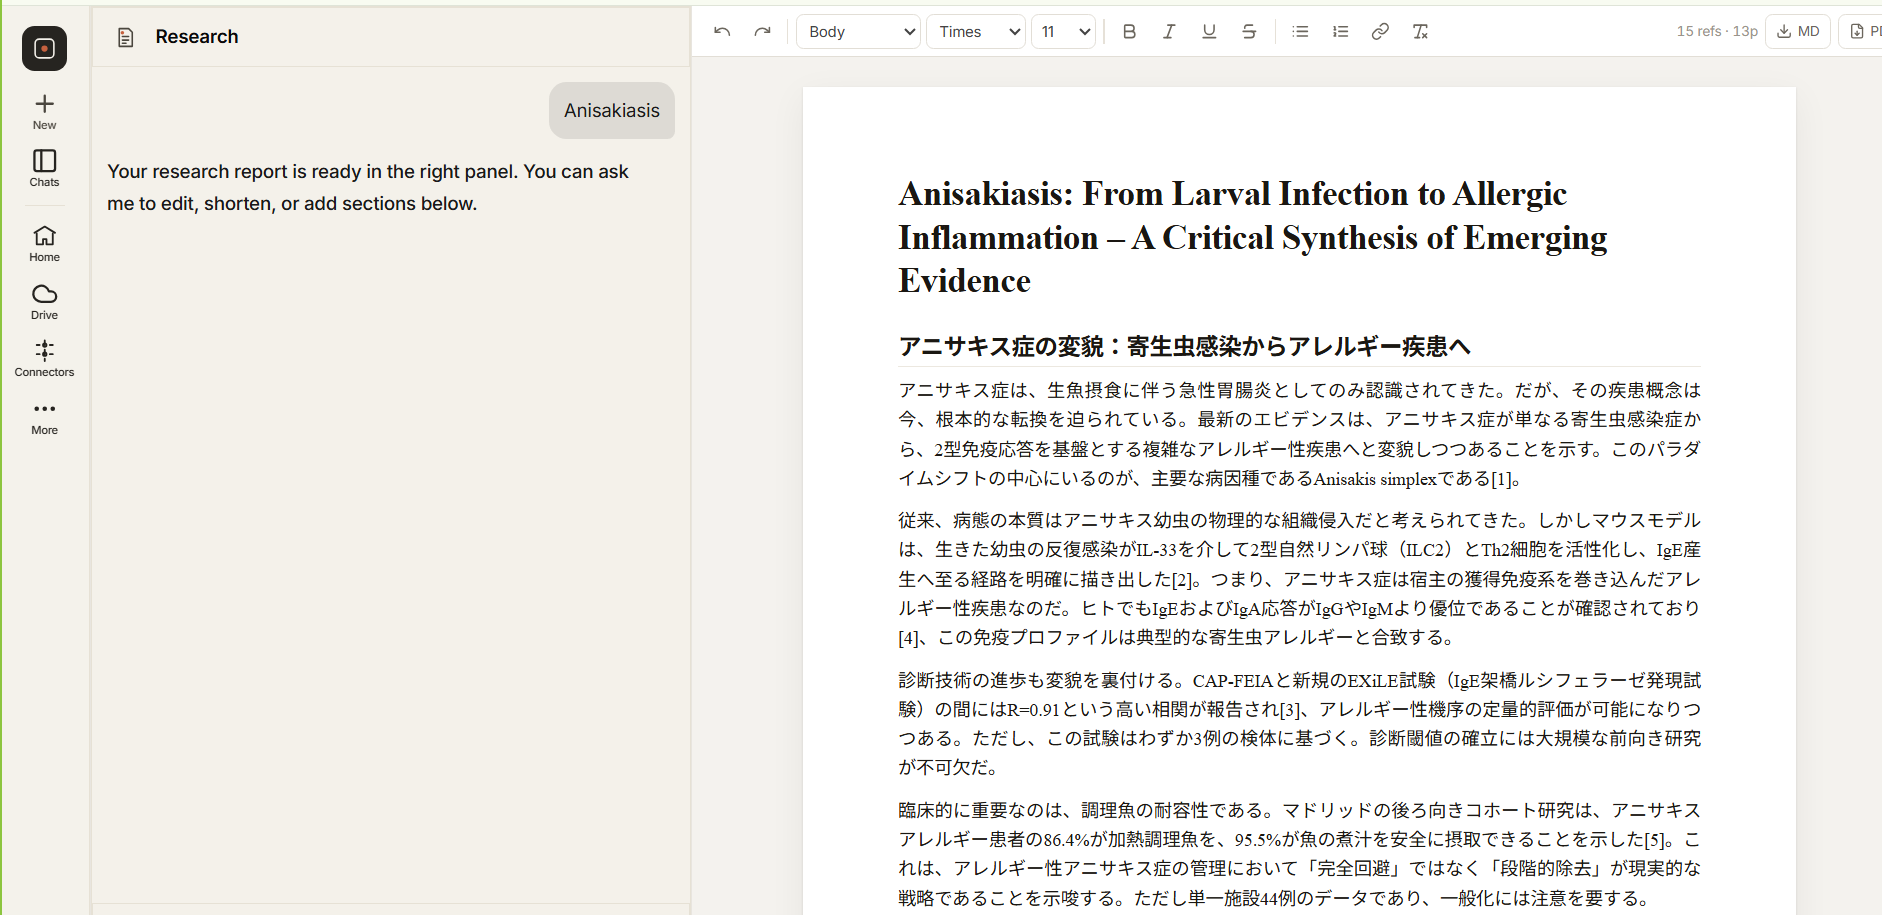Redo the last edit
This screenshot has width=1882, height=915.
[x=762, y=32]
